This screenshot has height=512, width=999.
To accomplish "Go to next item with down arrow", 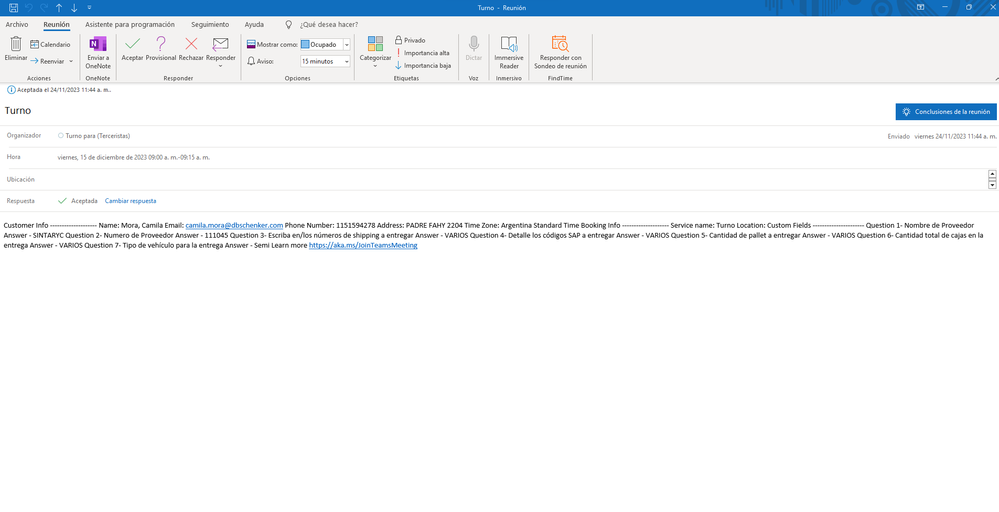I will pos(74,8).
